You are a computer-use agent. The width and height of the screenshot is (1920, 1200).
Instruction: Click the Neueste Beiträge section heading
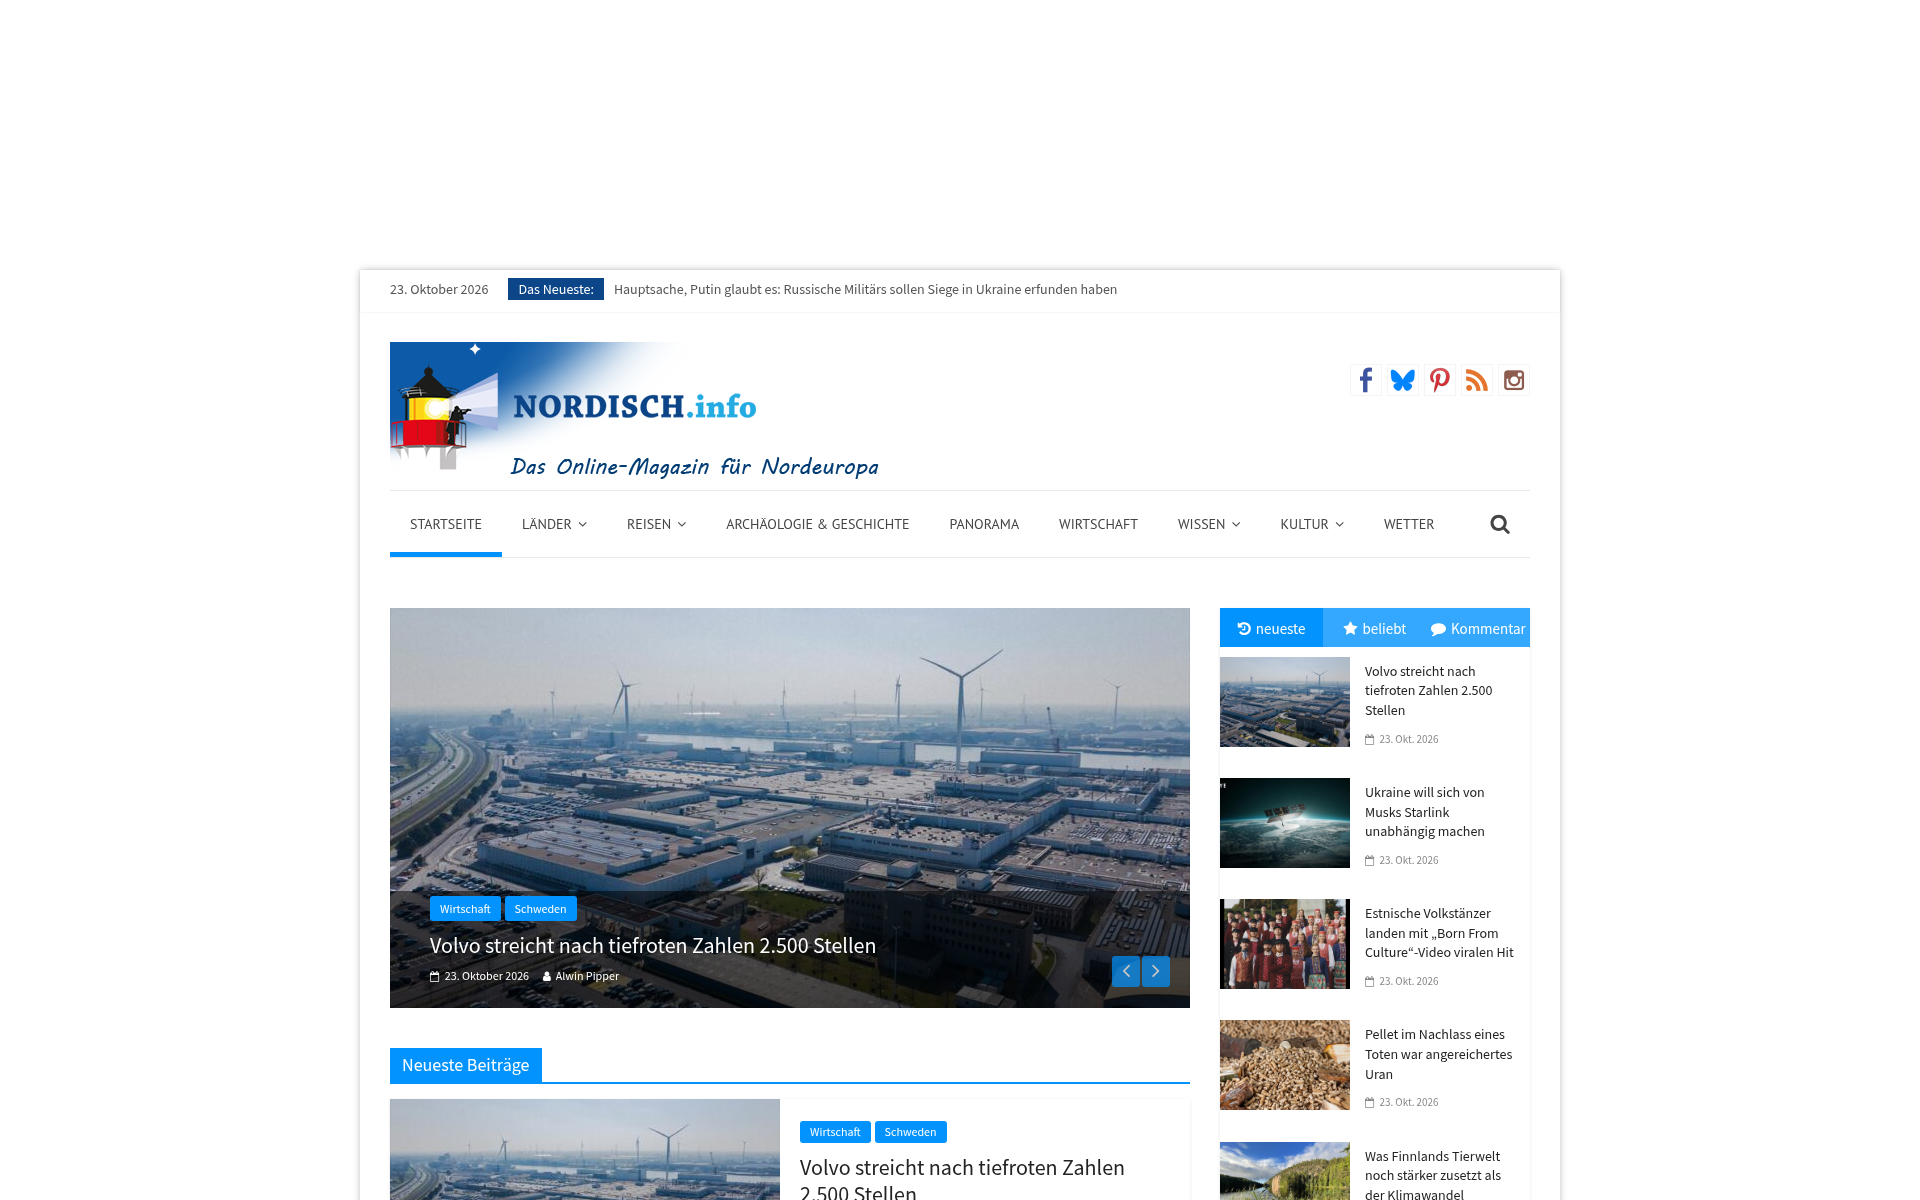(x=466, y=1065)
